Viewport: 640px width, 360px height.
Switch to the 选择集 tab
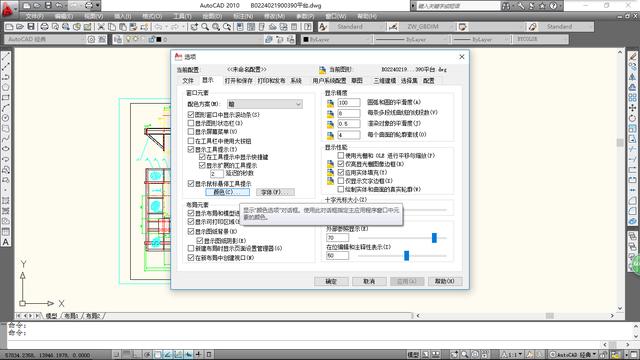(x=409, y=81)
